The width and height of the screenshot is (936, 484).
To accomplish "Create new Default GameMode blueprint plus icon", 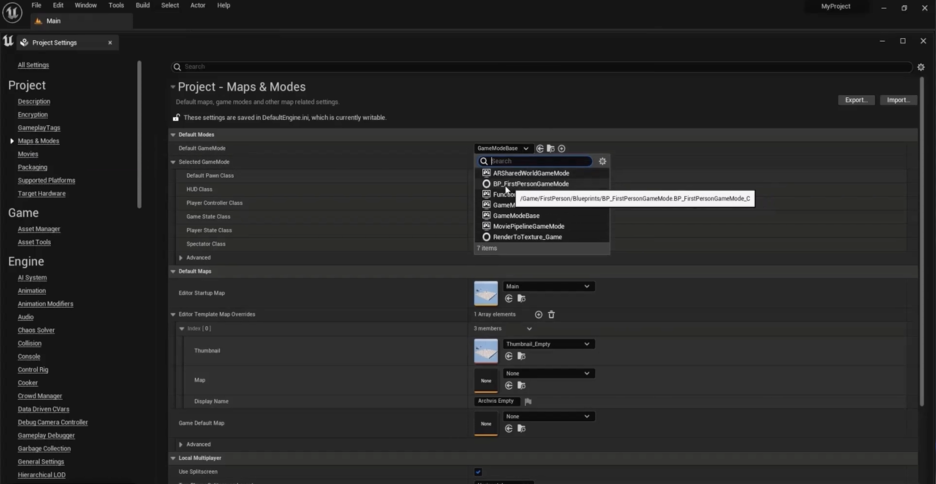I will (561, 149).
